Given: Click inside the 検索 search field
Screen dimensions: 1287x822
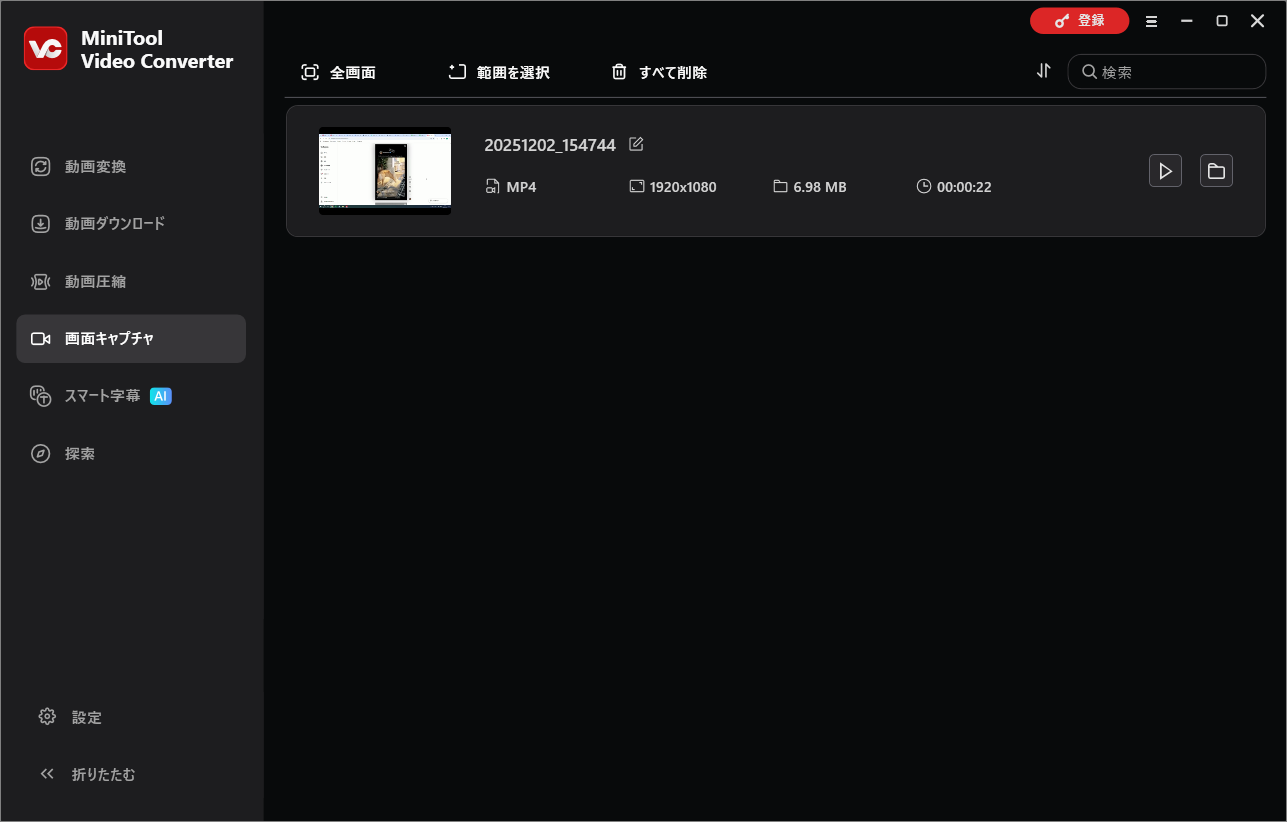Looking at the screenshot, I should pos(1160,71).
